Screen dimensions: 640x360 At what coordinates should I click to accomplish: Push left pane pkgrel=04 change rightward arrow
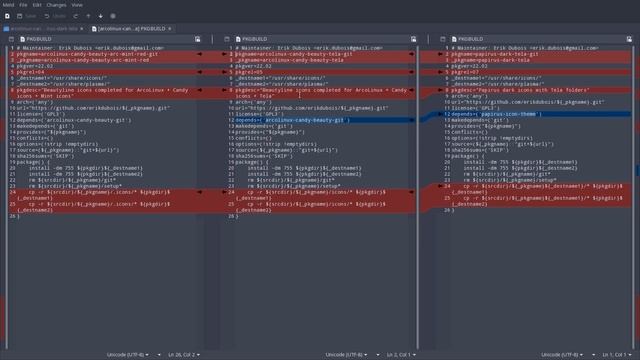[x=200, y=72]
